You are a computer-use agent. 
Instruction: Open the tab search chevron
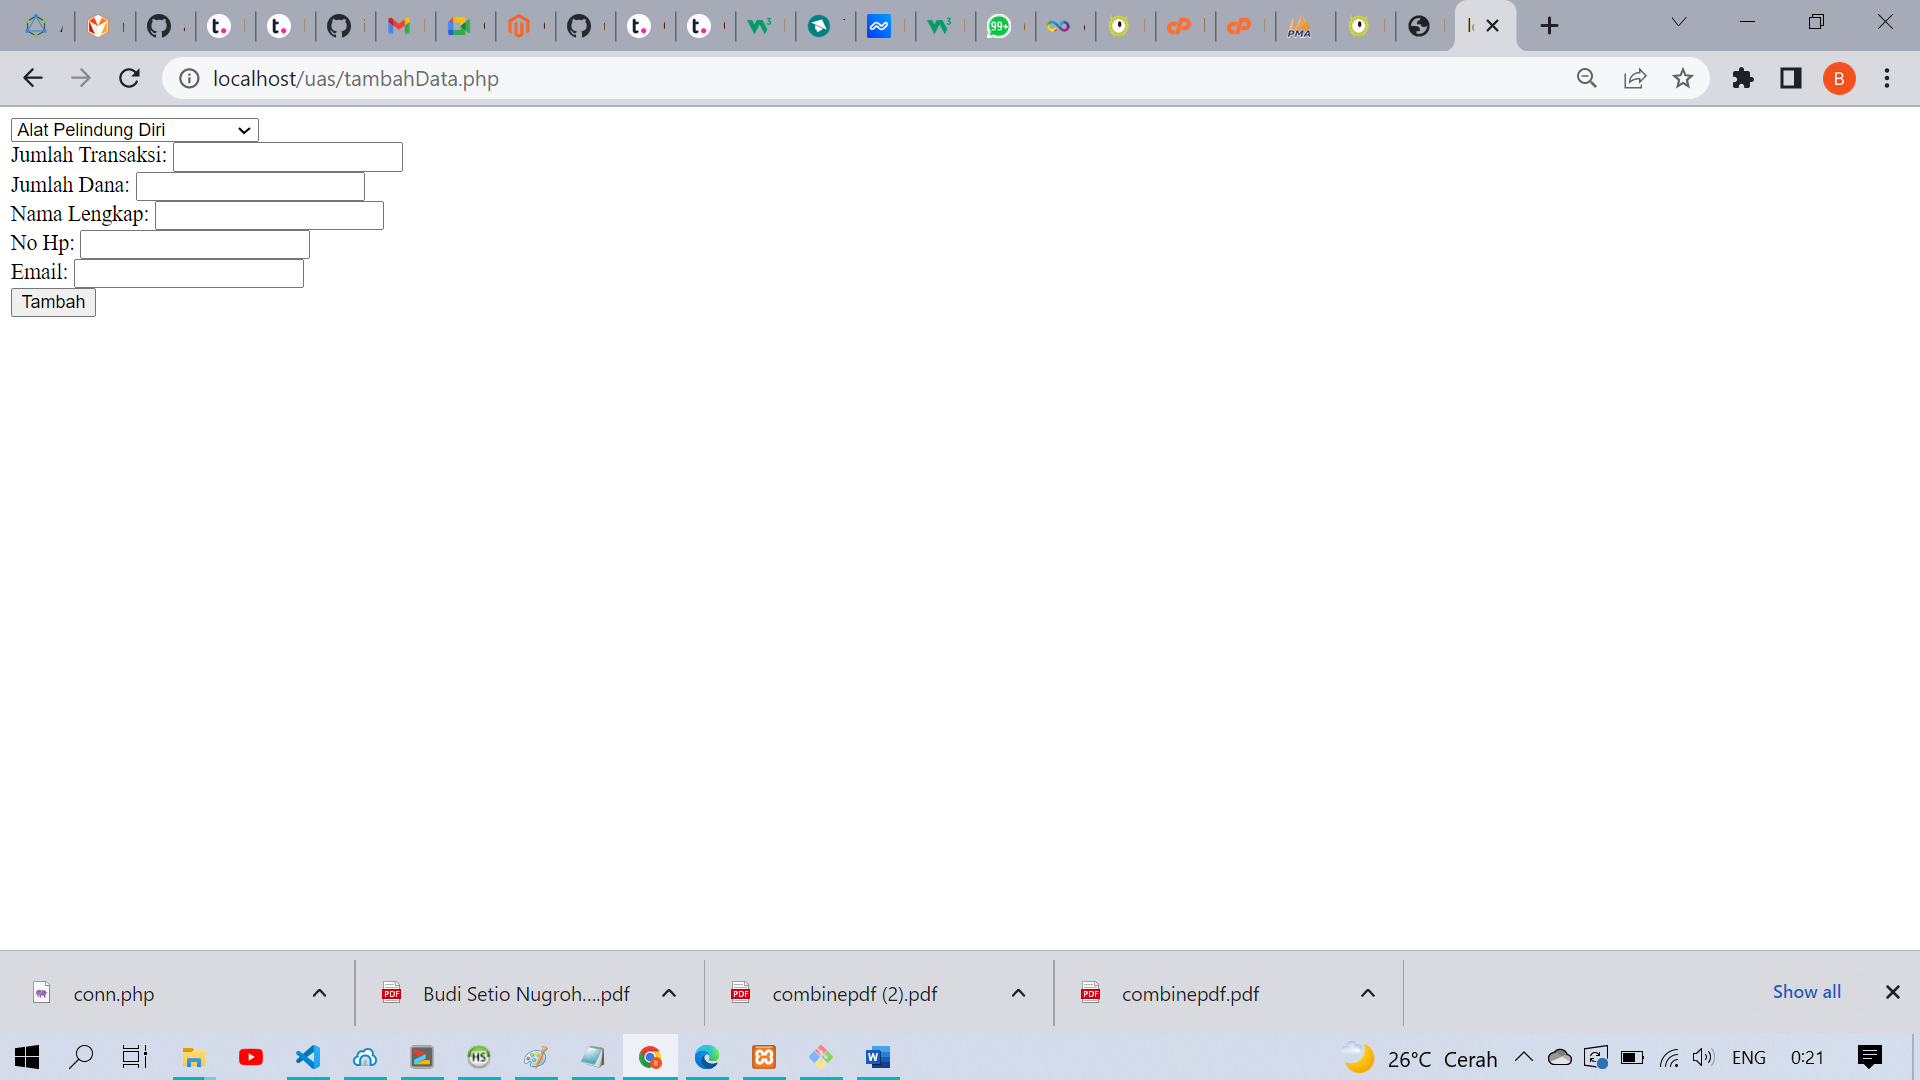click(x=1678, y=21)
